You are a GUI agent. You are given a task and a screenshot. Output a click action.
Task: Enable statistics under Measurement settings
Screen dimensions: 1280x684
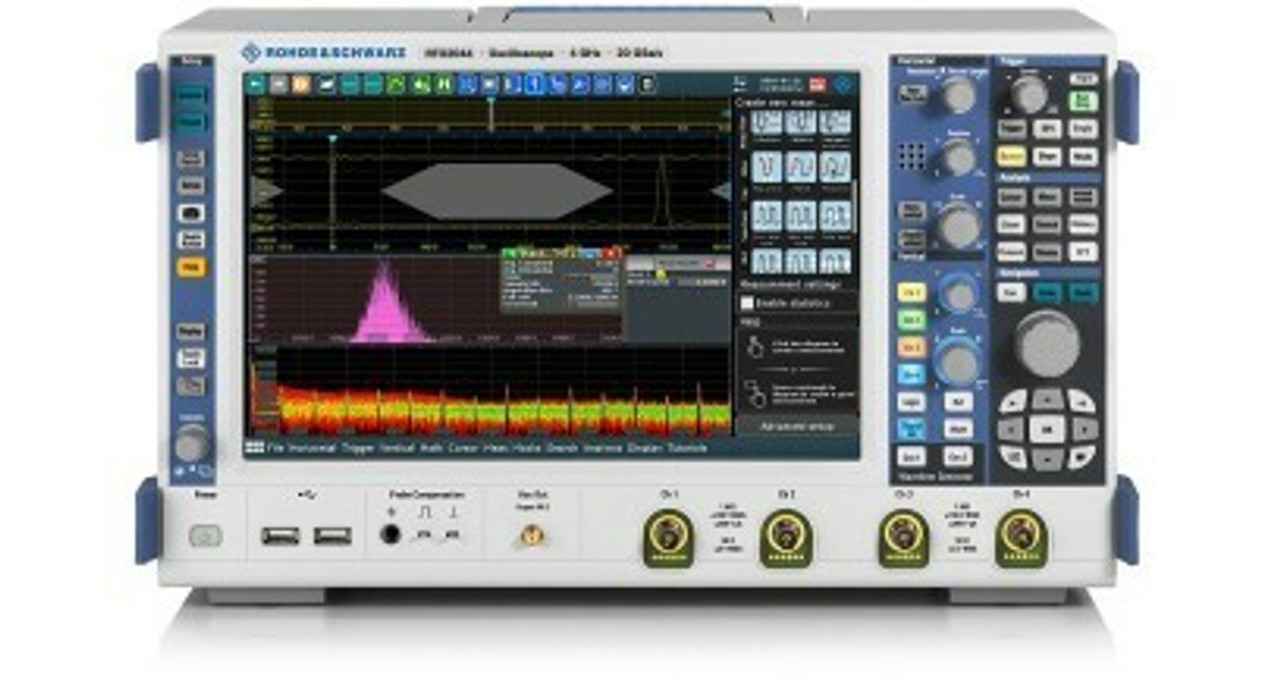click(x=749, y=300)
